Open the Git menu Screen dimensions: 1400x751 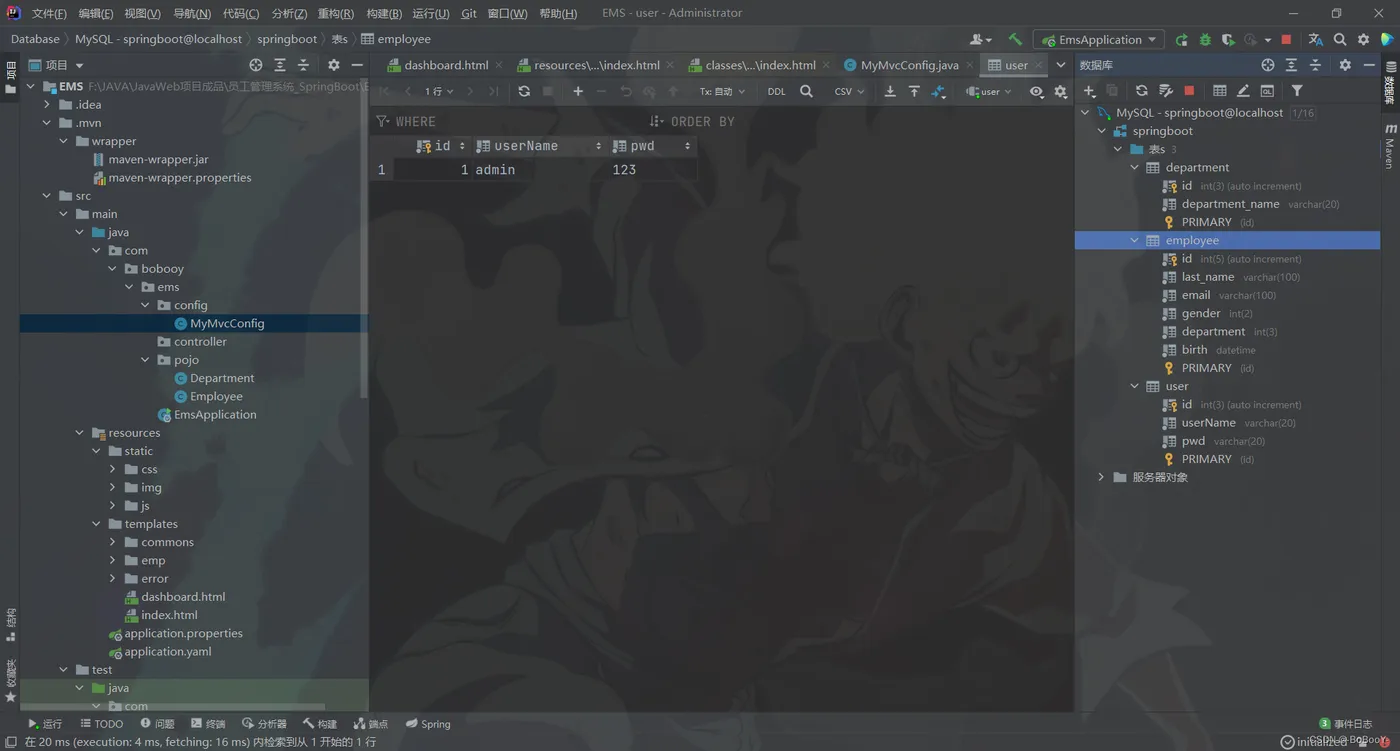coord(469,13)
